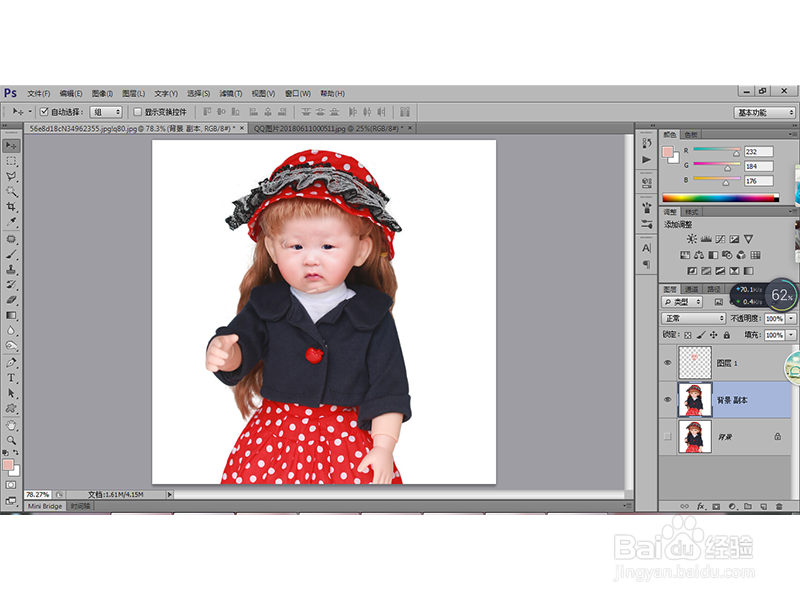Open the workspace Essentials dropdown

764,112
